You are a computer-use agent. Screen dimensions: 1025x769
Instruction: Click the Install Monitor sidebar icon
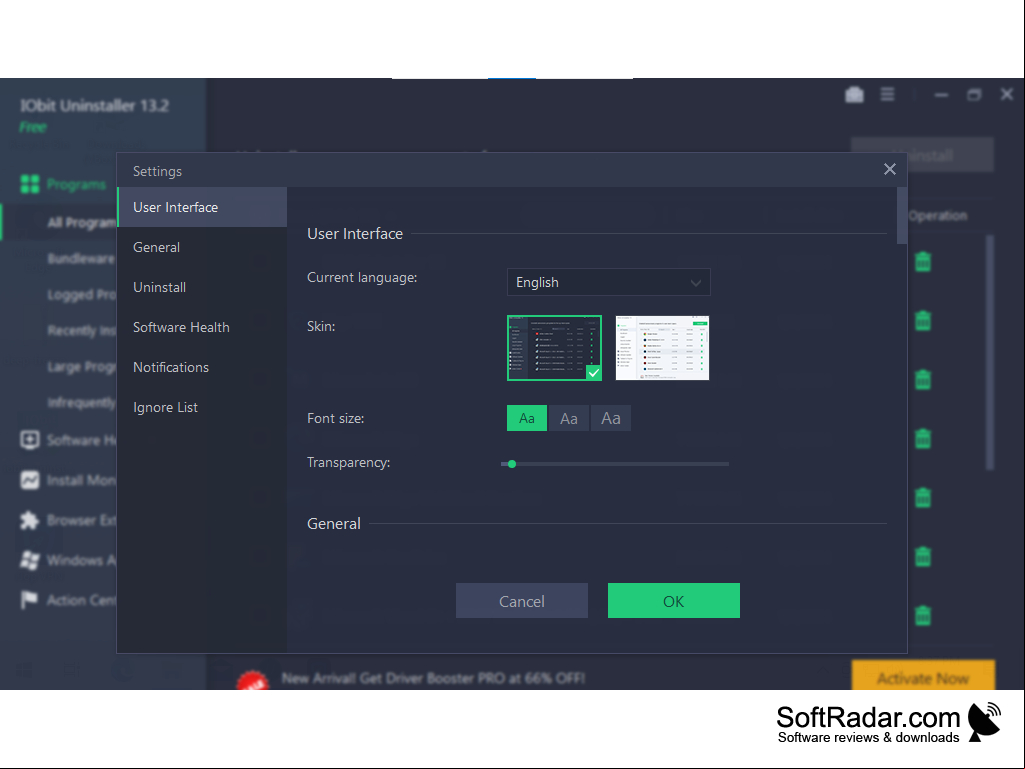click(x=29, y=480)
